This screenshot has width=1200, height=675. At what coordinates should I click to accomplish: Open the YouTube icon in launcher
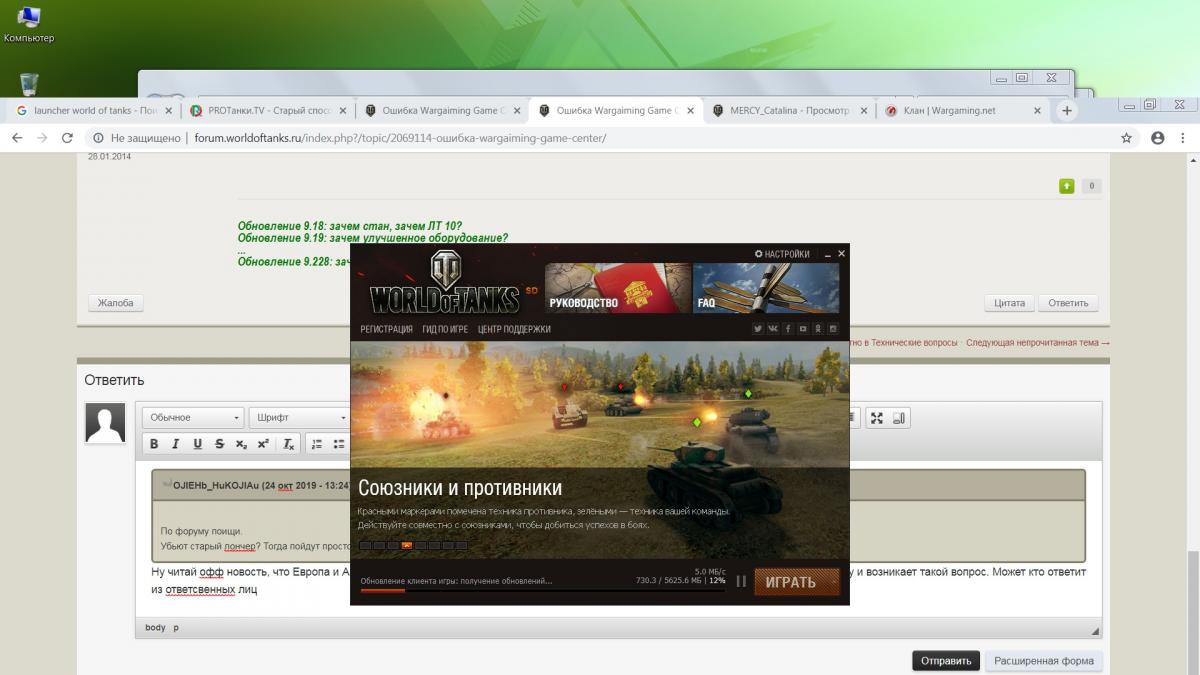pos(803,329)
